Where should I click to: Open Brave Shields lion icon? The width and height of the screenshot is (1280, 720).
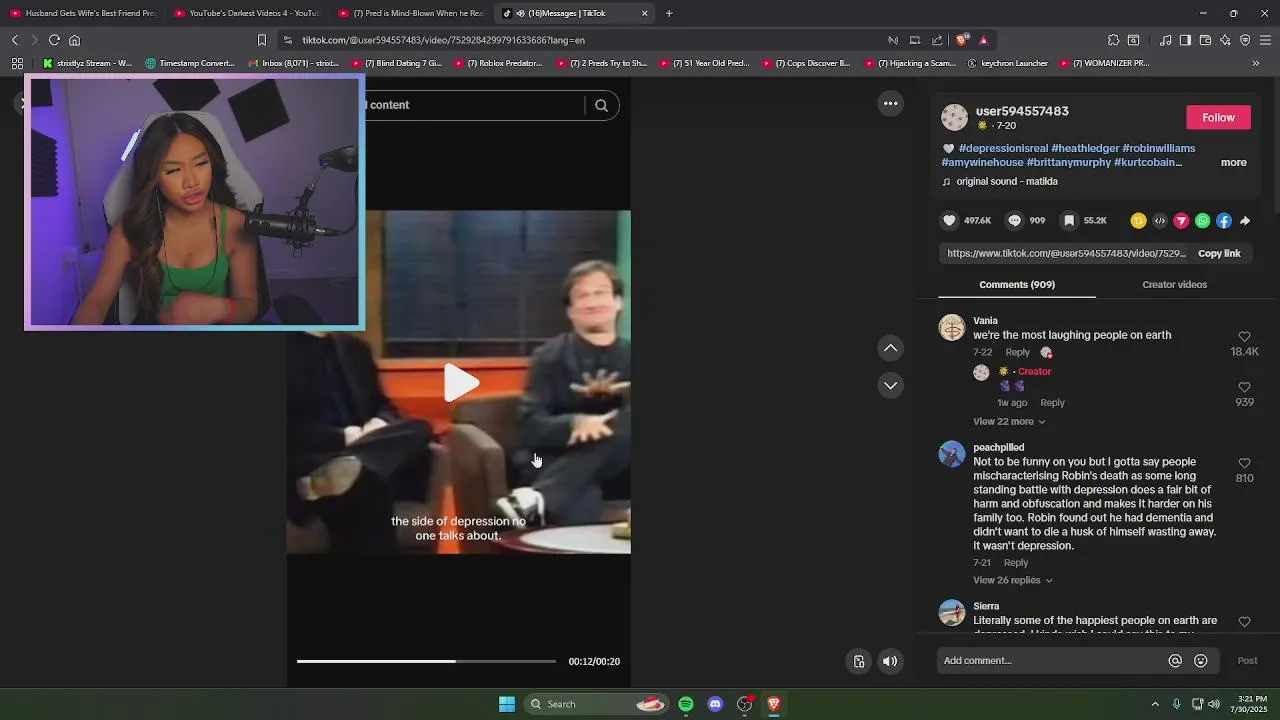962,40
